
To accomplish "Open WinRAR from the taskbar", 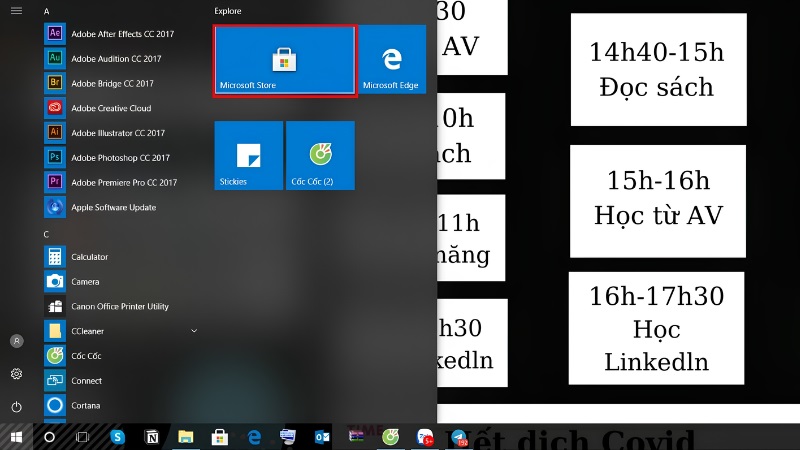I will pyautogui.click(x=356, y=436).
